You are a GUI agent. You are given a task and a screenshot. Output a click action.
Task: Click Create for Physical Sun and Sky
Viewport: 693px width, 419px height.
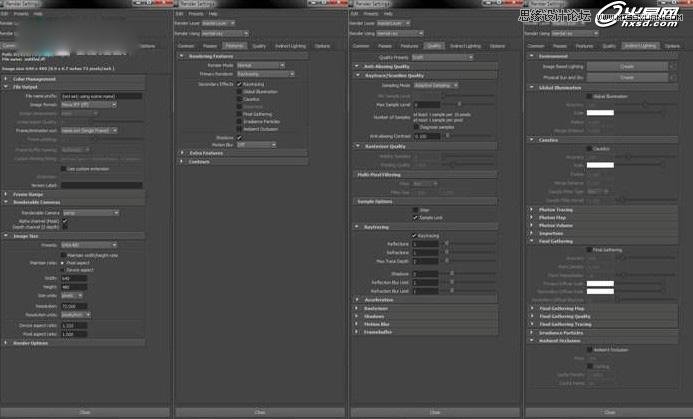coord(626,76)
